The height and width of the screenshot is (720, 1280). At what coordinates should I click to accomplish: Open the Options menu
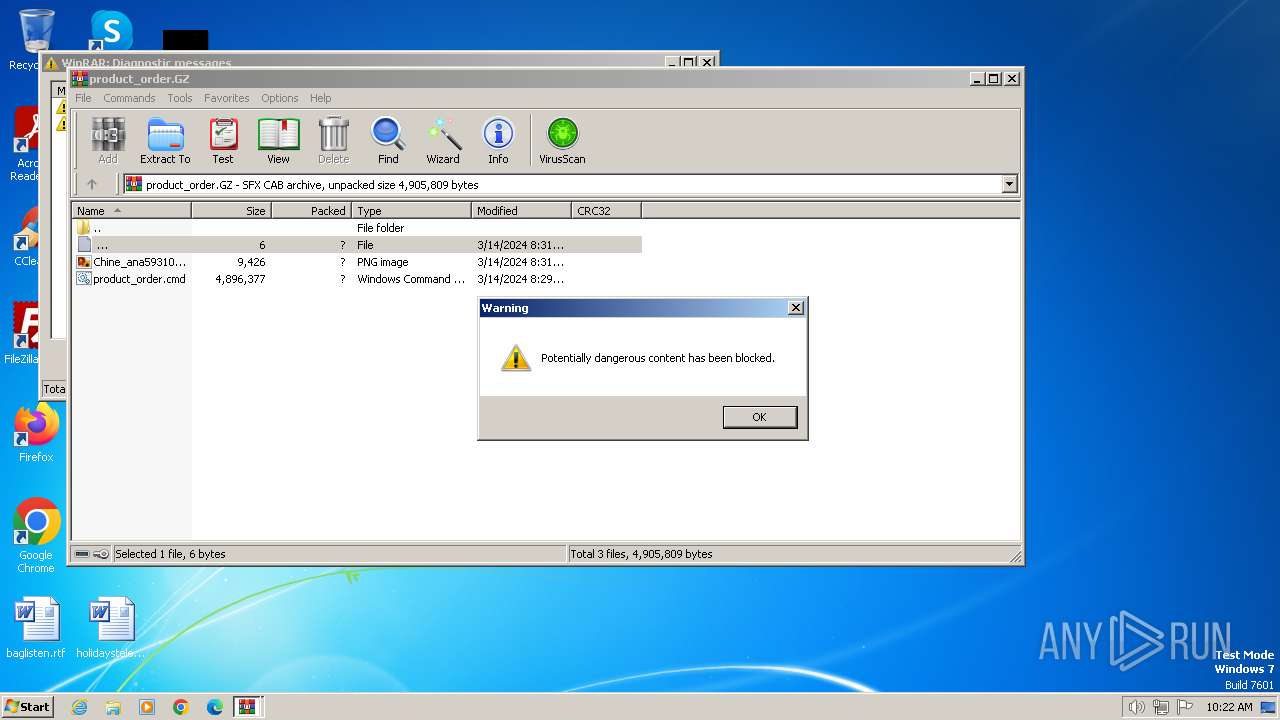coord(280,98)
